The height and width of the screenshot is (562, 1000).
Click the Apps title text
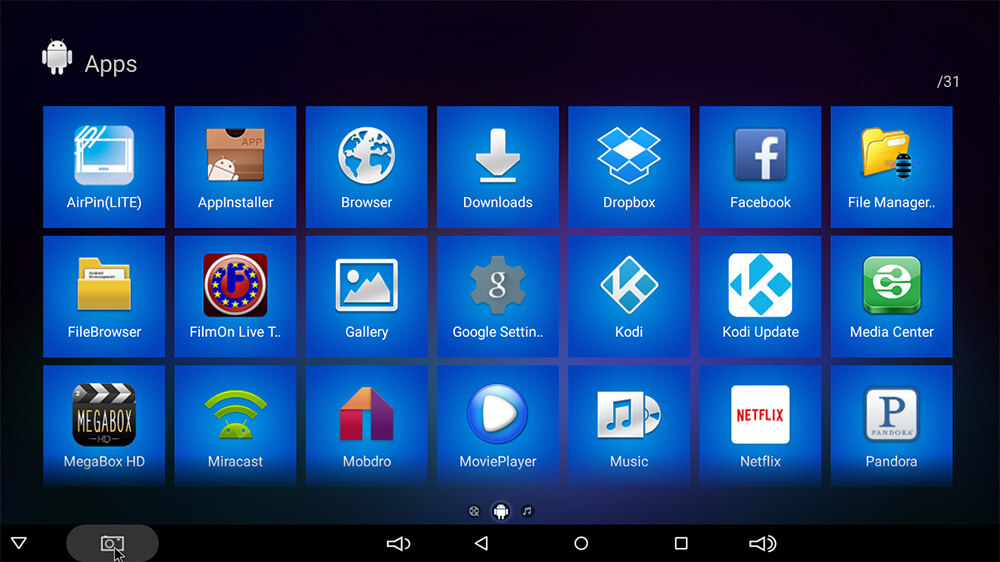[111, 64]
